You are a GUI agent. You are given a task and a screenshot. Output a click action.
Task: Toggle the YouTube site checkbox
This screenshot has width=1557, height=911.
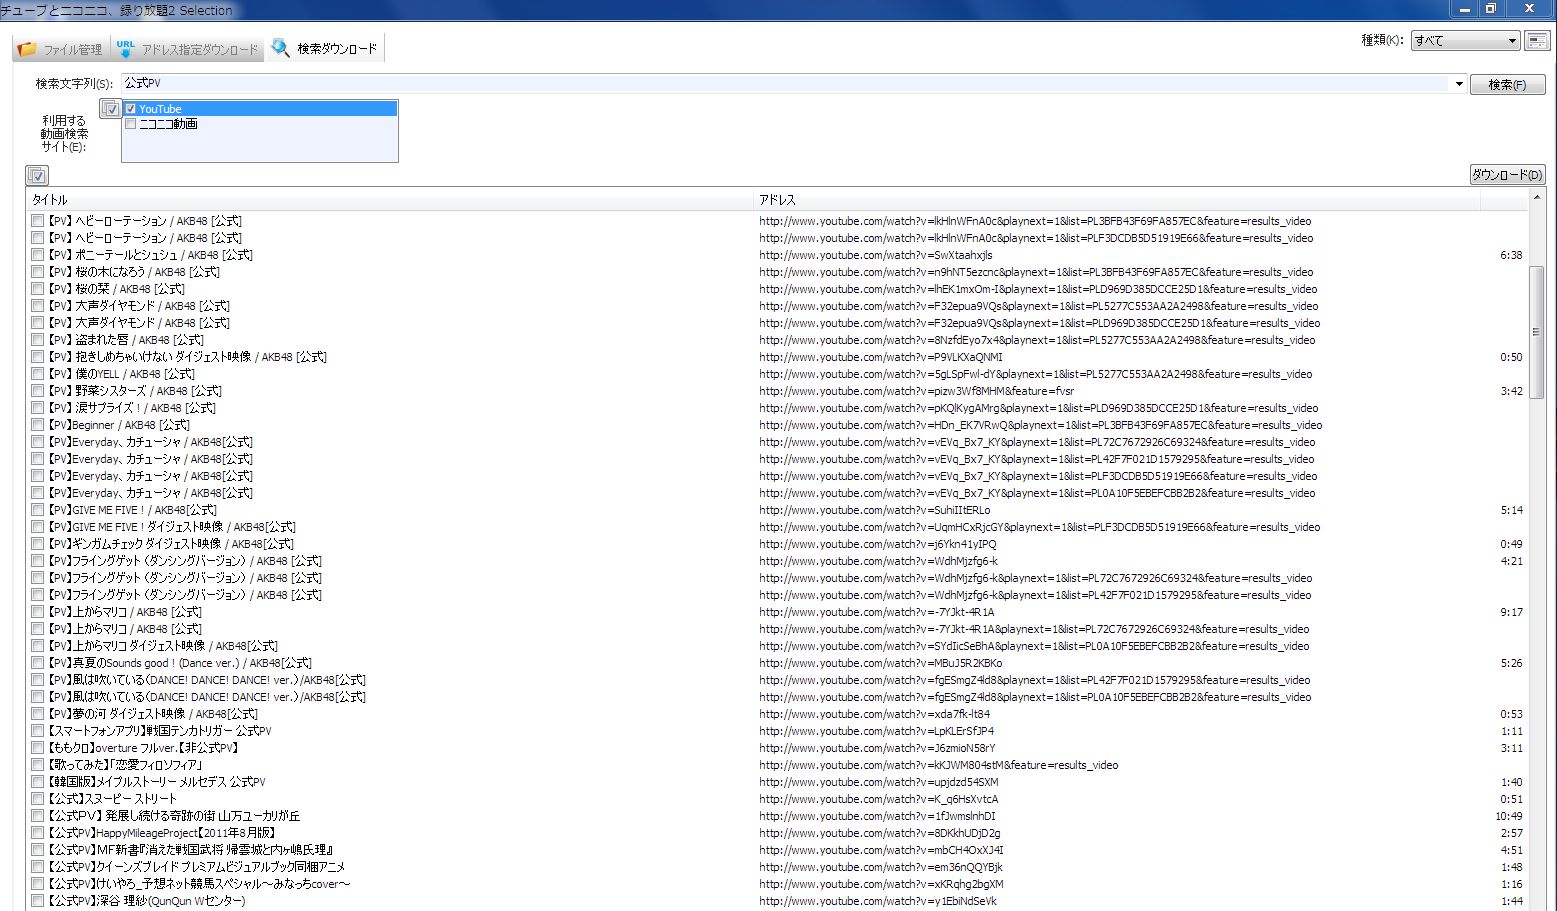(x=131, y=109)
